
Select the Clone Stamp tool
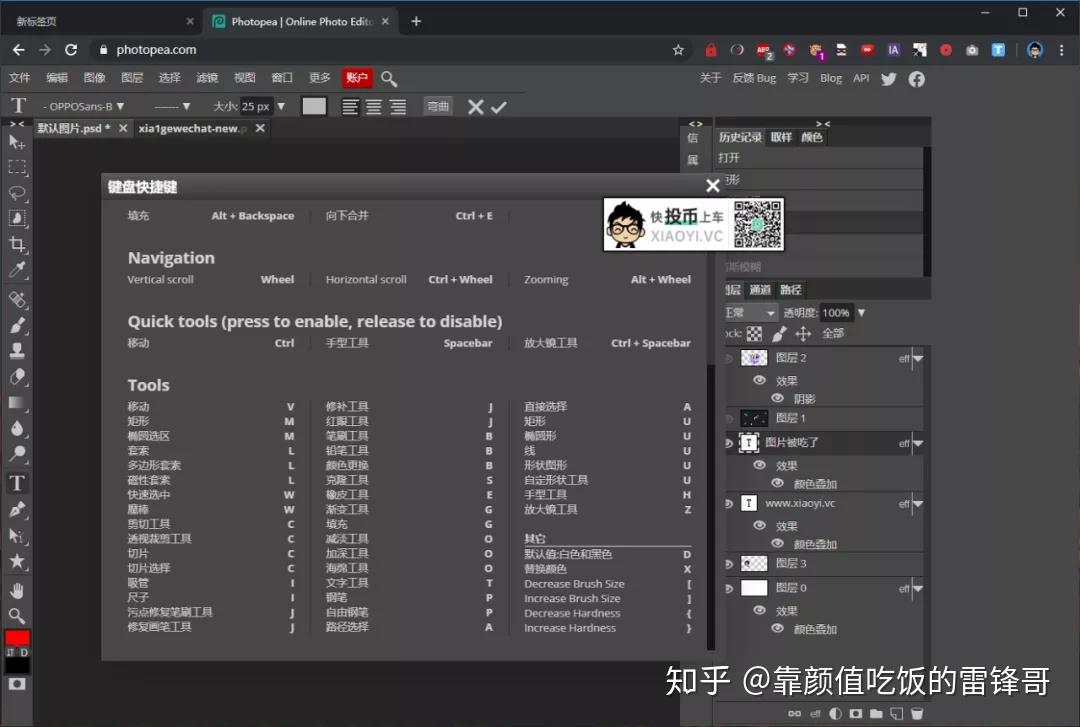point(17,351)
